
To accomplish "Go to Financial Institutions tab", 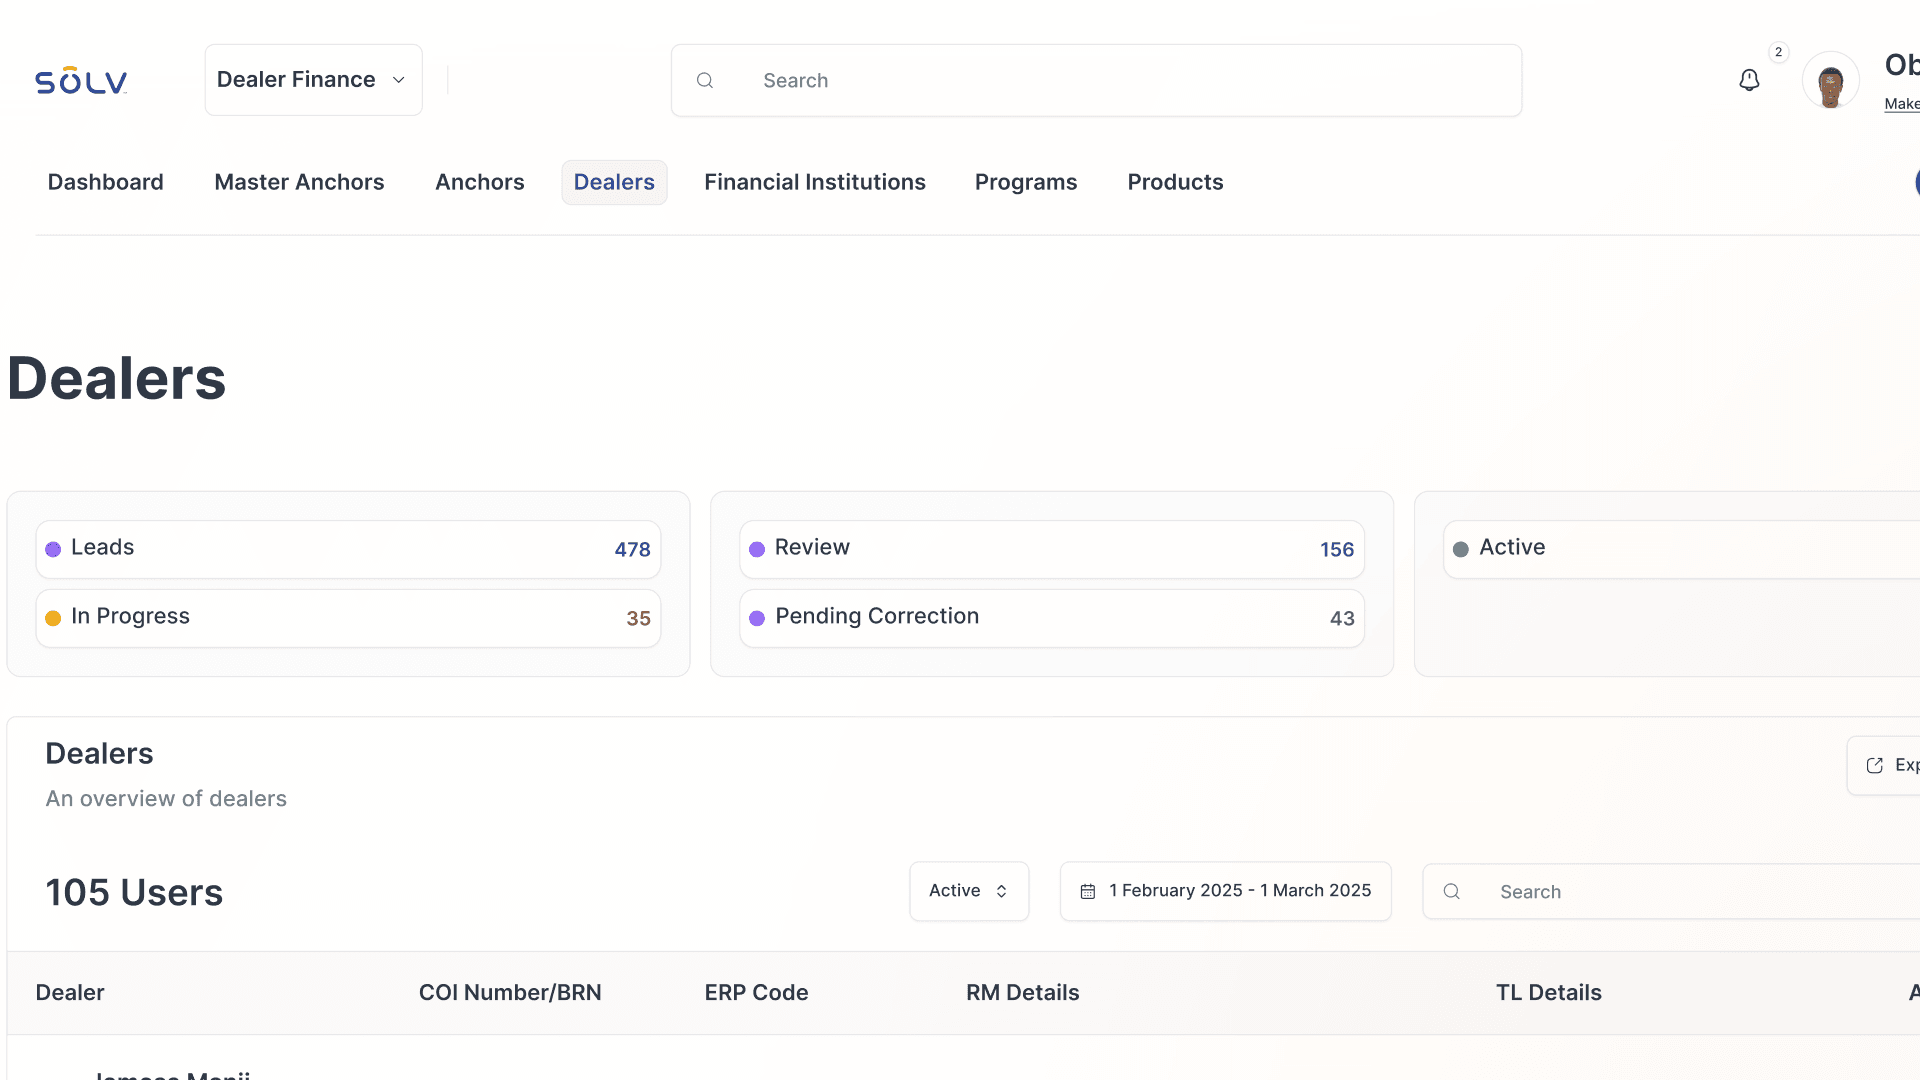I will click(814, 182).
